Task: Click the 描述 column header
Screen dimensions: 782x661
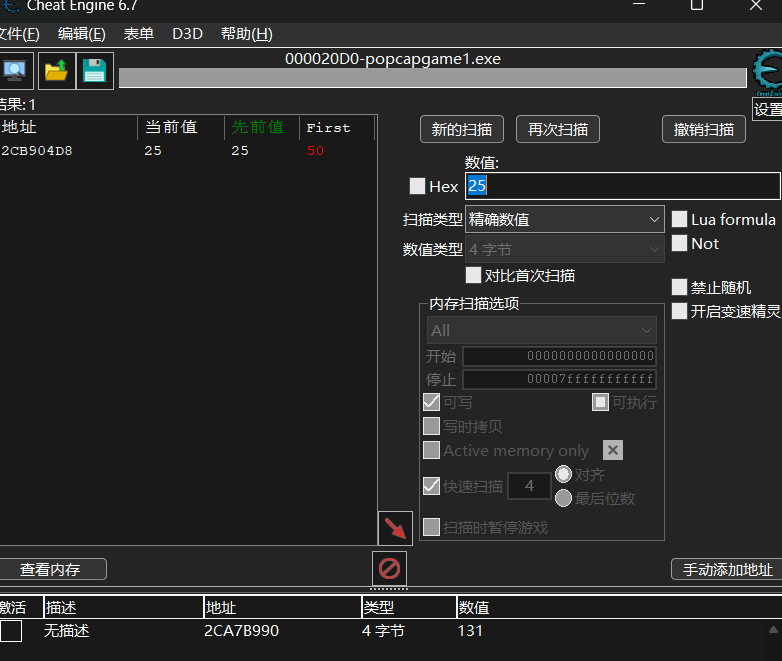Action: 124,607
